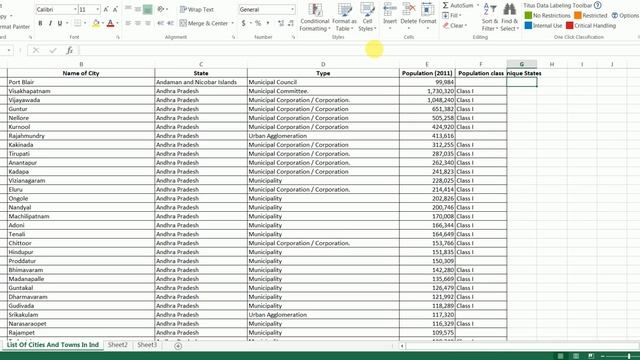Viewport: 640px width, 360px height.
Task: Click the Format Painter
Action: pyautogui.click(x=15, y=27)
